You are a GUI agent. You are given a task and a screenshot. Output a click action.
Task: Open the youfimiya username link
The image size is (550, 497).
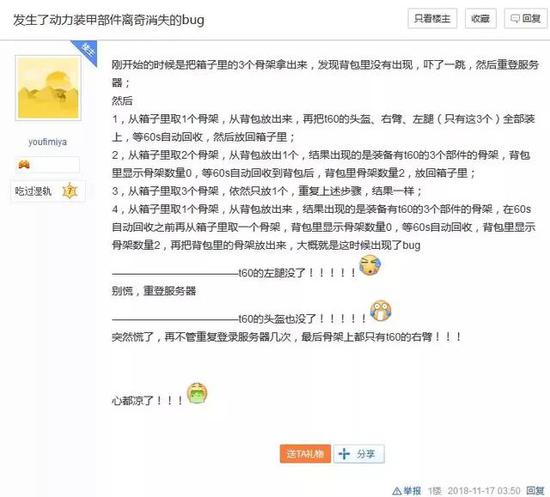click(47, 142)
